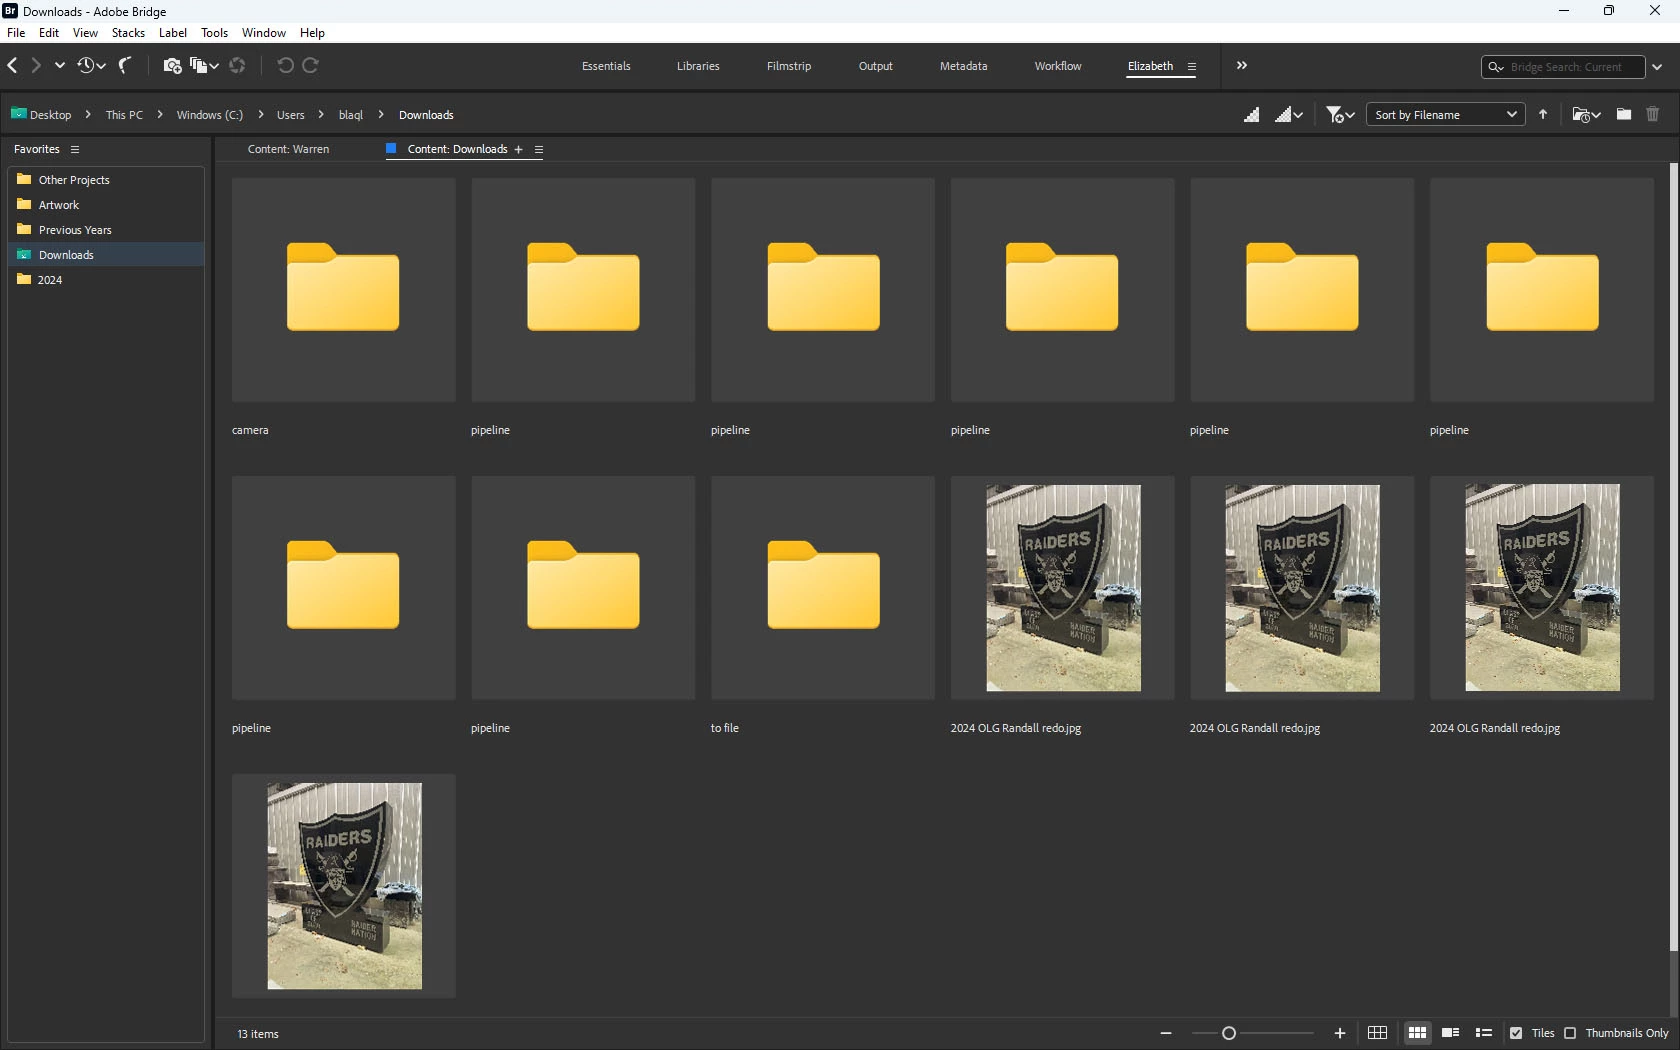Click blaql in the path bar
The image size is (1680, 1050).
tap(351, 115)
